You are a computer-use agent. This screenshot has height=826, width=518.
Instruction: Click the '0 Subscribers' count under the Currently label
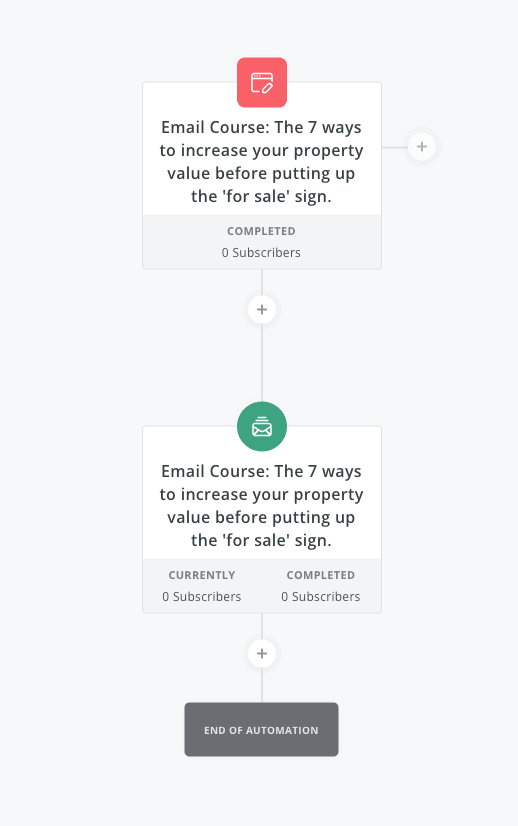[x=202, y=597]
